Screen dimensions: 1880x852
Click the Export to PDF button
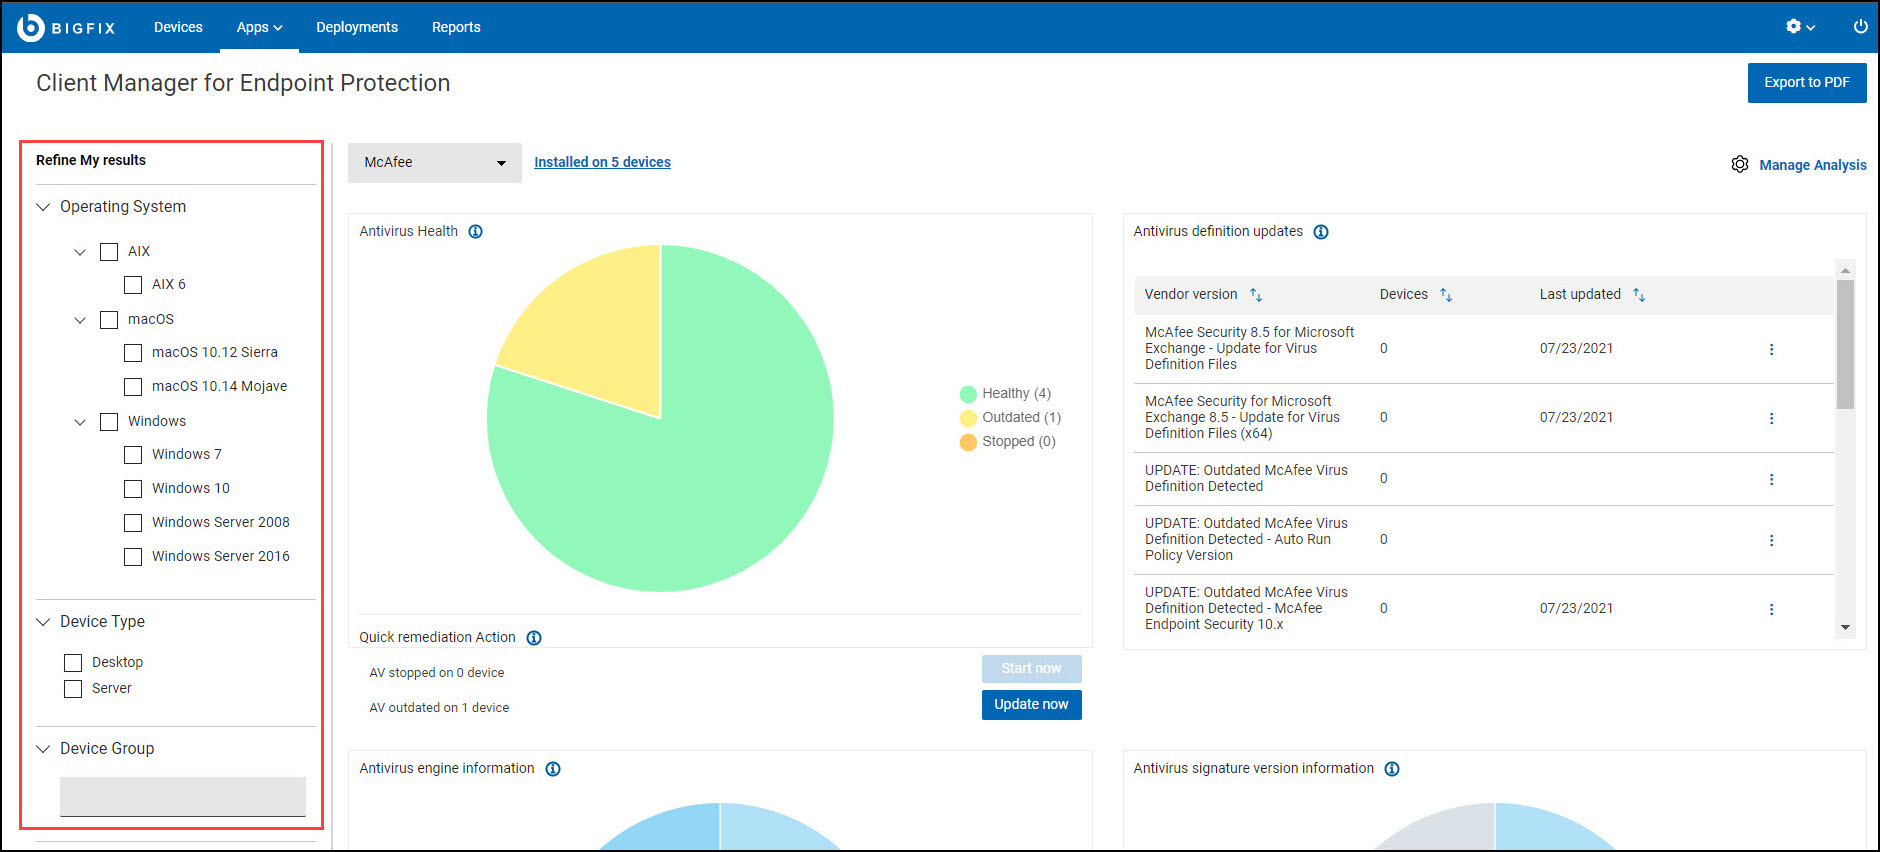1806,83
